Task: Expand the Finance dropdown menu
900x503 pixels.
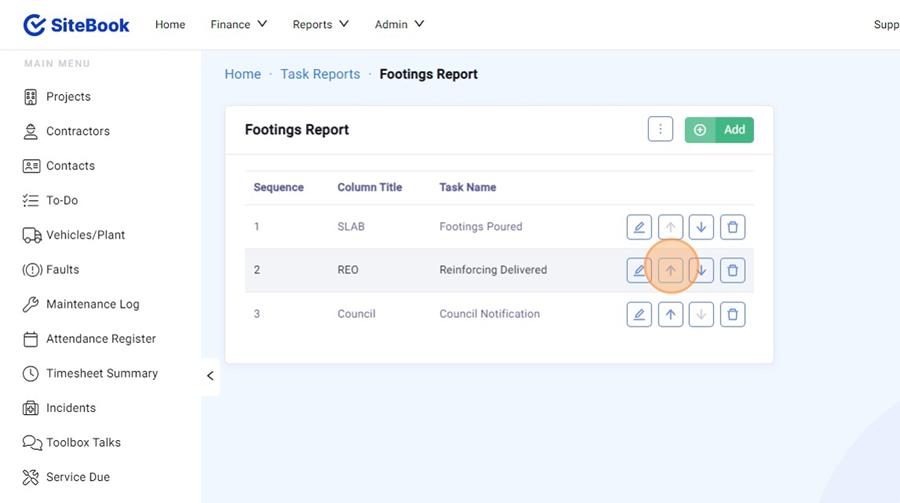Action: [x=238, y=24]
